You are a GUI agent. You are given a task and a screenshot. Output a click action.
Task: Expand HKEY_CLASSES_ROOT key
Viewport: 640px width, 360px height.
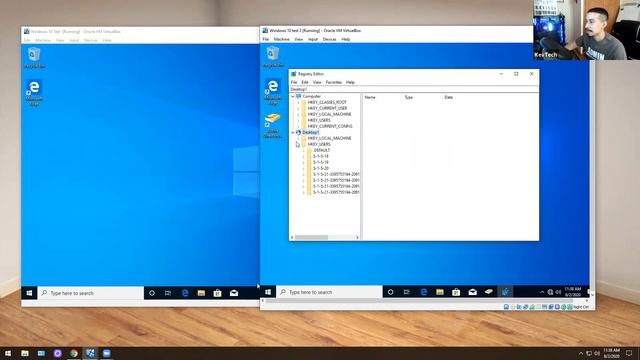[298, 102]
